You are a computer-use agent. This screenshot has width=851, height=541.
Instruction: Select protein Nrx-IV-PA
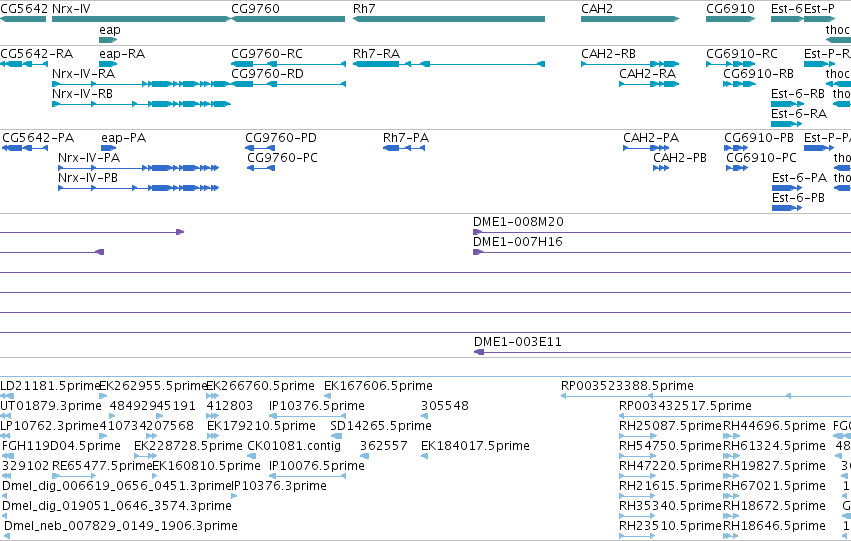89,158
